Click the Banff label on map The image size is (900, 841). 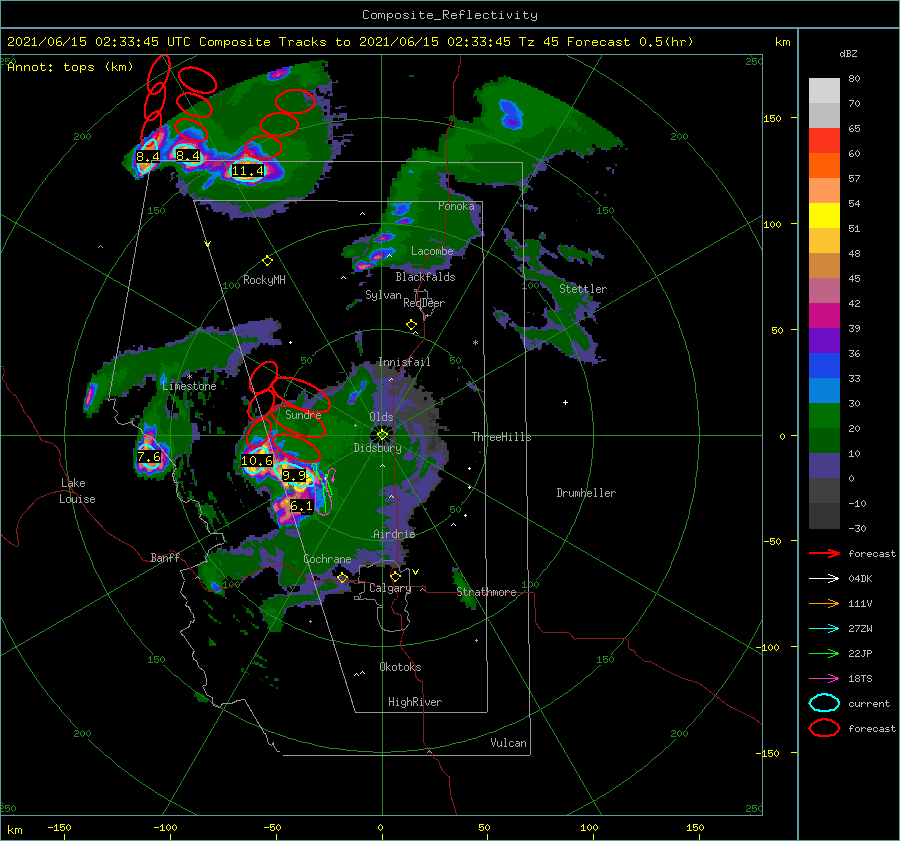tap(165, 557)
